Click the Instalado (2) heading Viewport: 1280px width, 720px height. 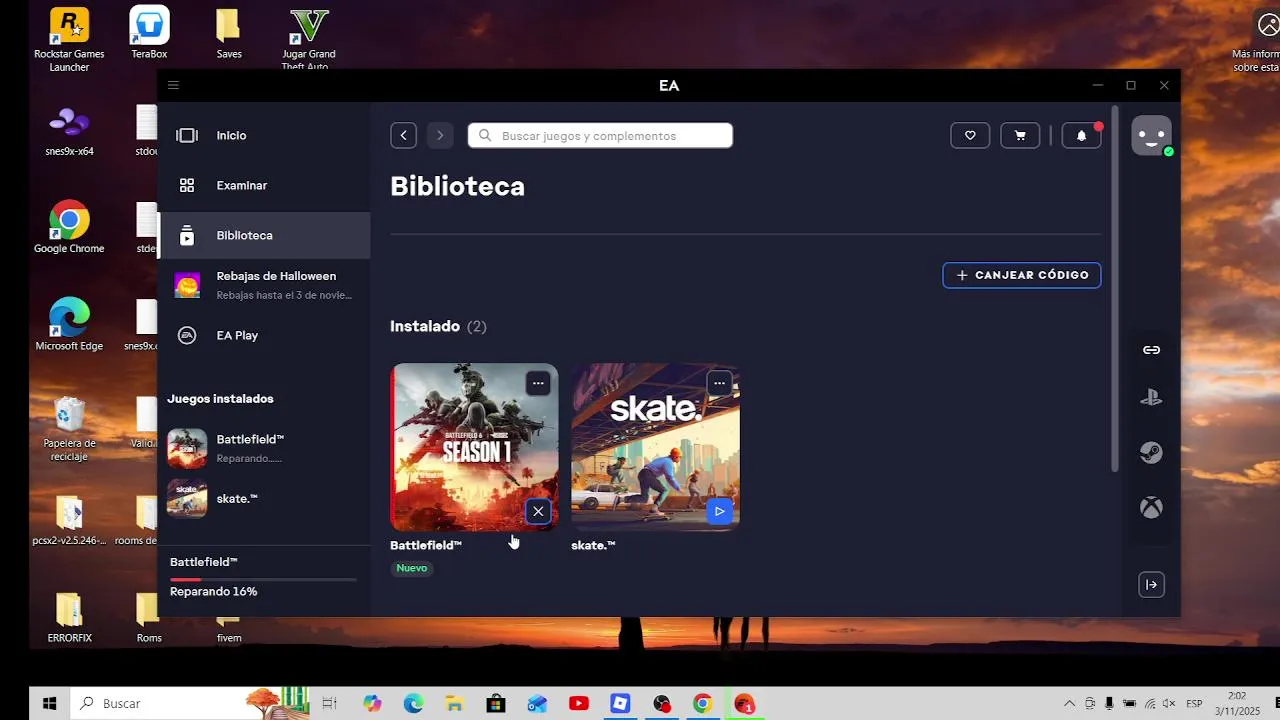click(438, 326)
